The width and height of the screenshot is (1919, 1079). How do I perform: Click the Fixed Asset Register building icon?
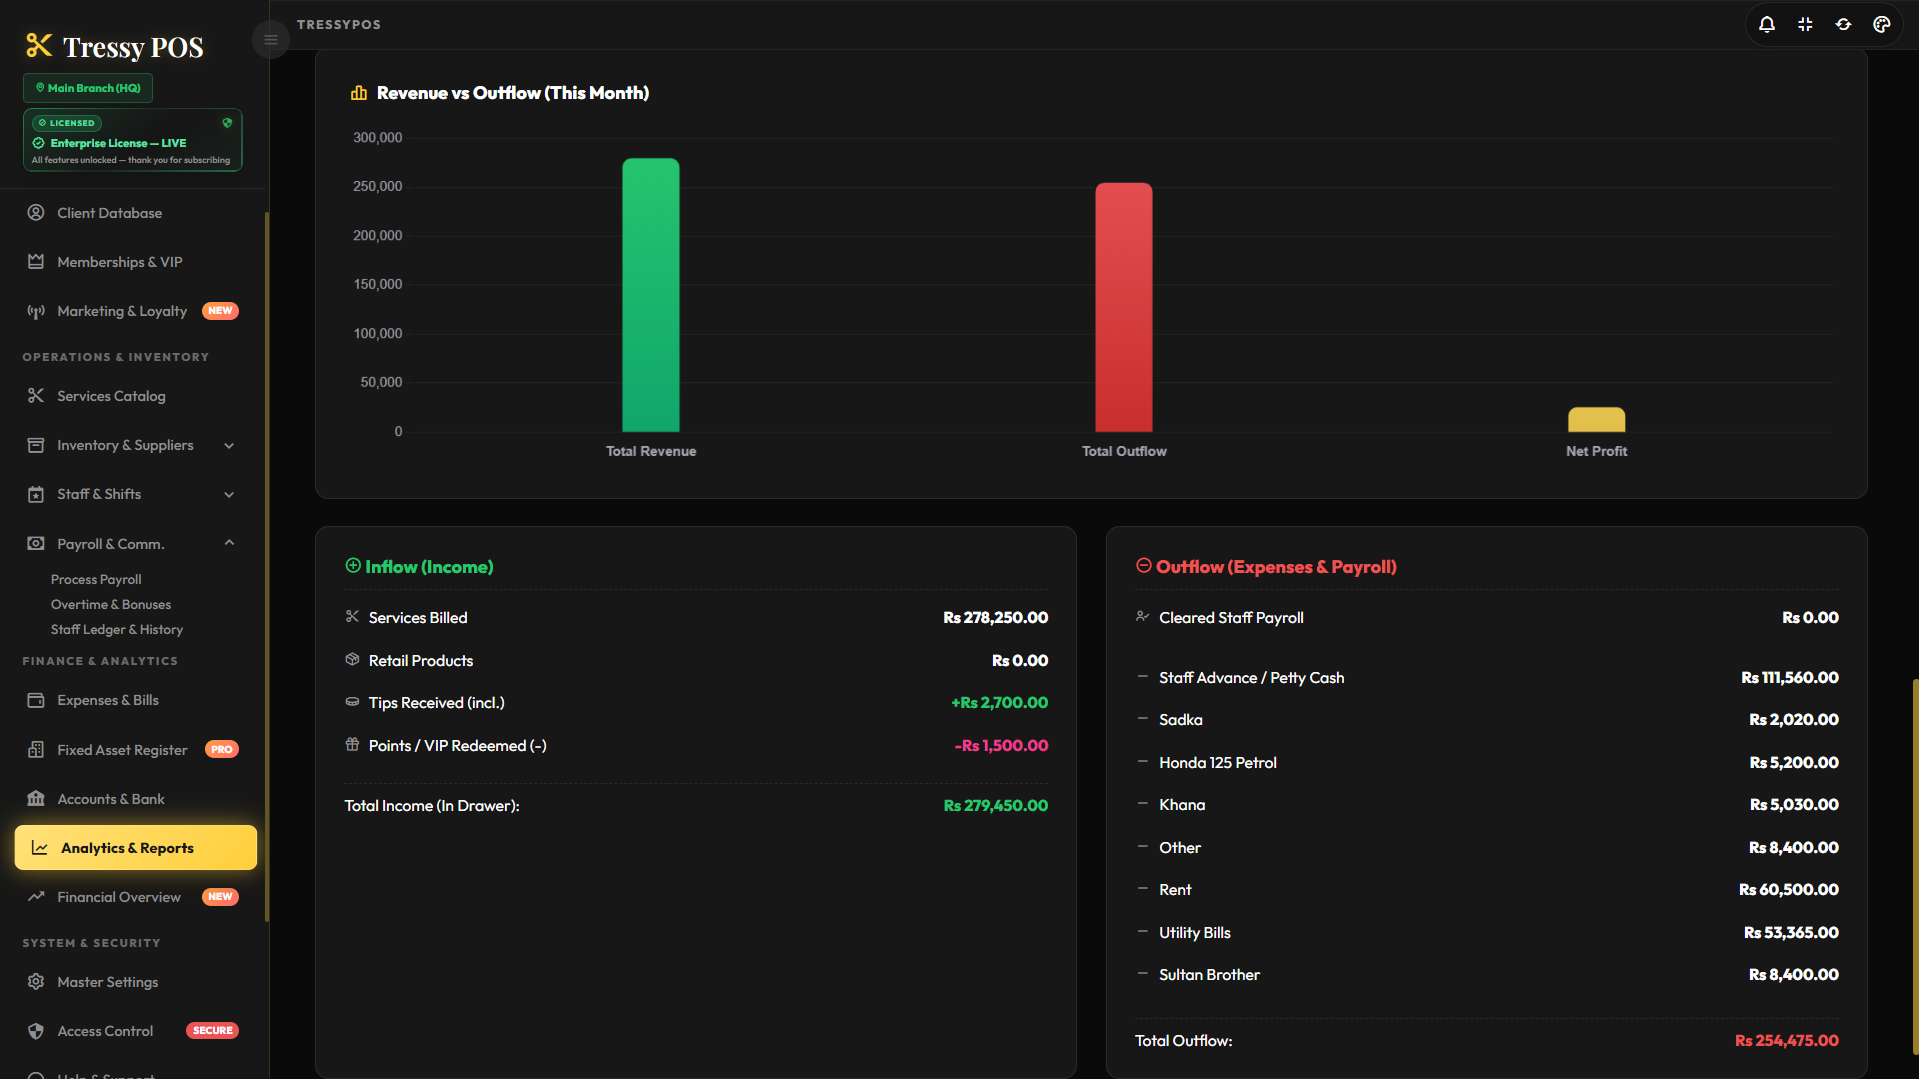point(36,749)
